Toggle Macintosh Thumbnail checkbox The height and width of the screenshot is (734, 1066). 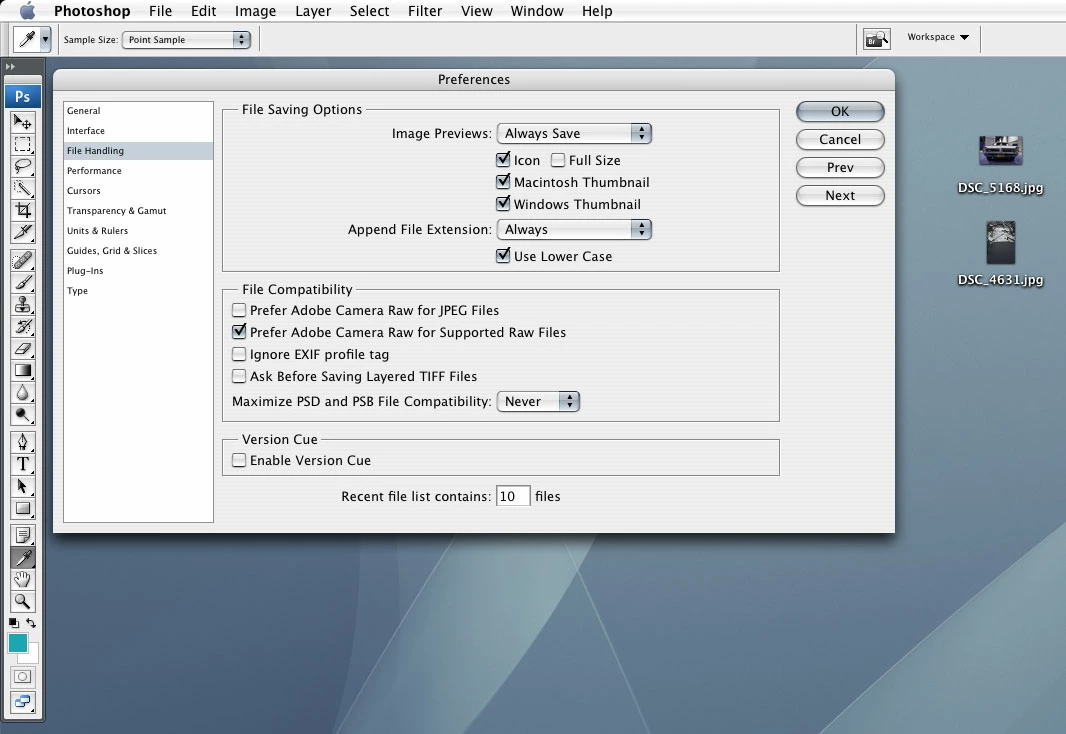(503, 181)
